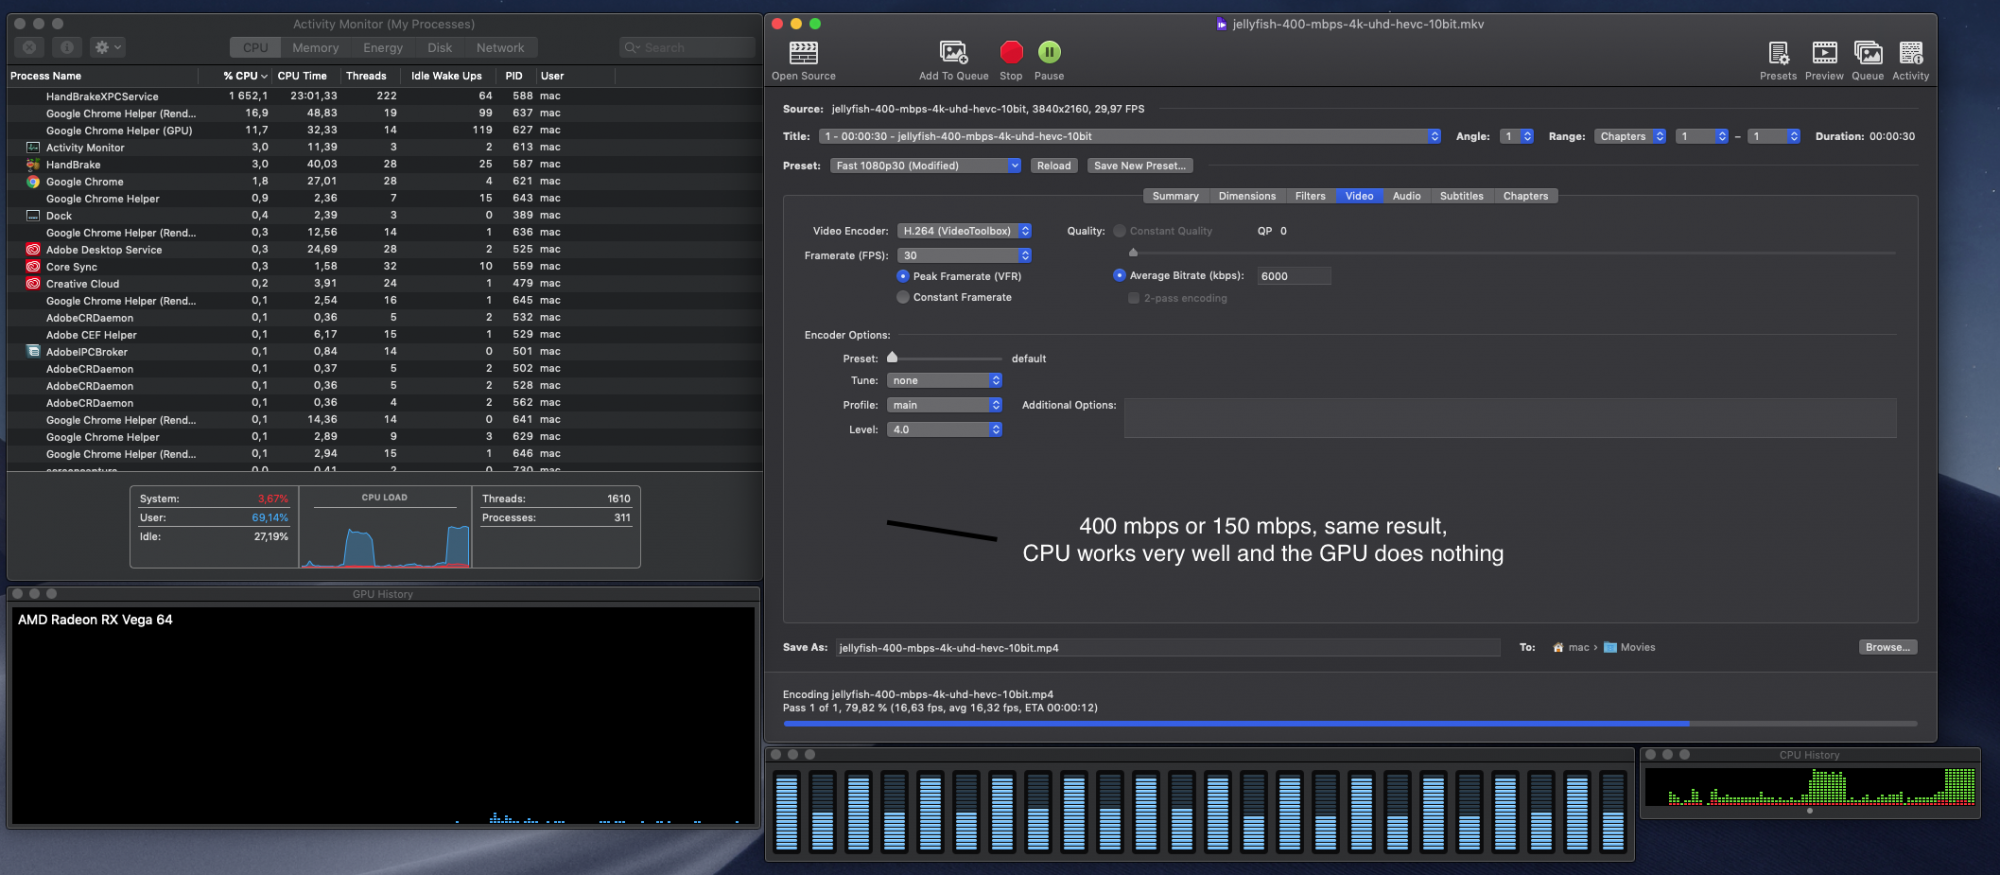Click Activity Monitor's inspect process (i) icon
The image size is (2000, 875).
(66, 47)
